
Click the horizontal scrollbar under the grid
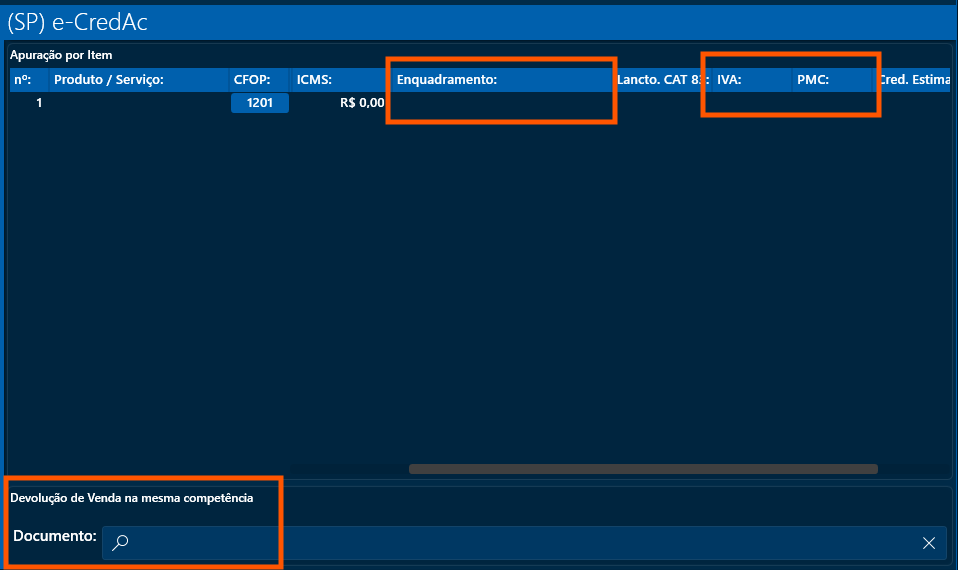[x=642, y=468]
